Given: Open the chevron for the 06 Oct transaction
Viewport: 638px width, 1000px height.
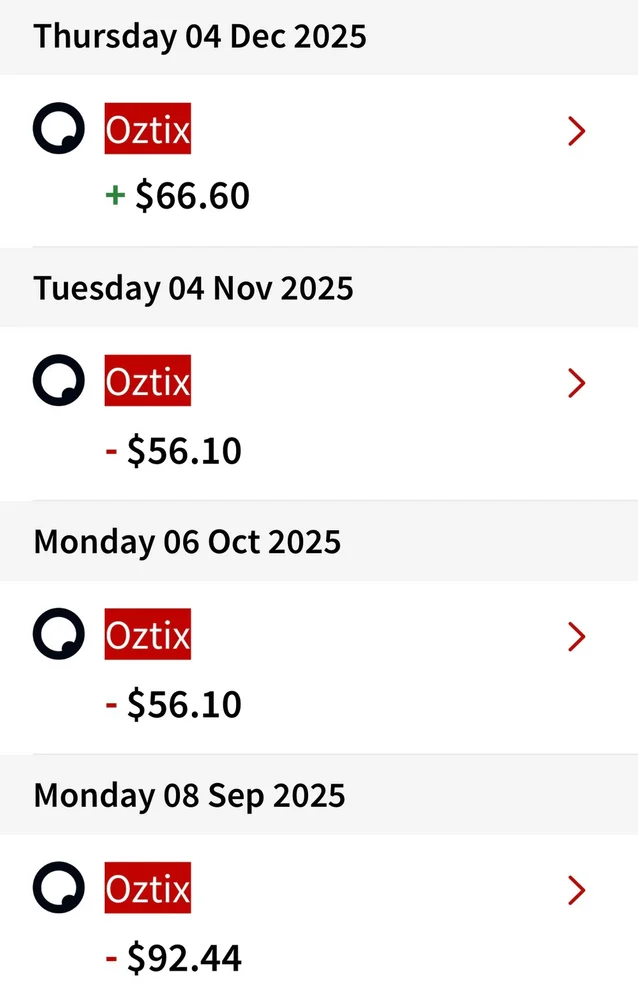Looking at the screenshot, I should [576, 636].
